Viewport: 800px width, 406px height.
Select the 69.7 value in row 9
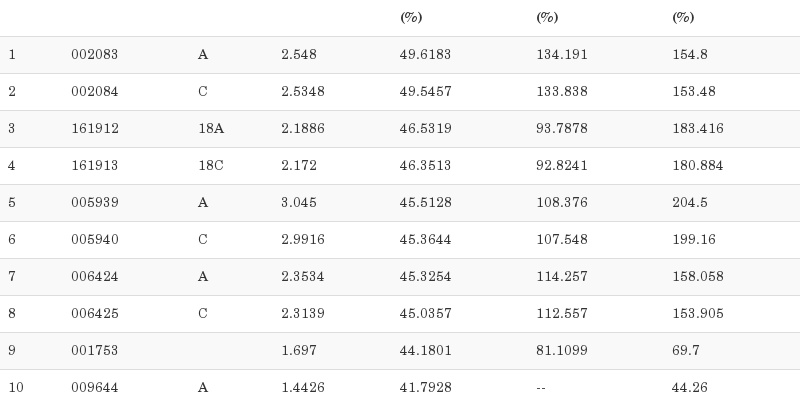pyautogui.click(x=685, y=351)
